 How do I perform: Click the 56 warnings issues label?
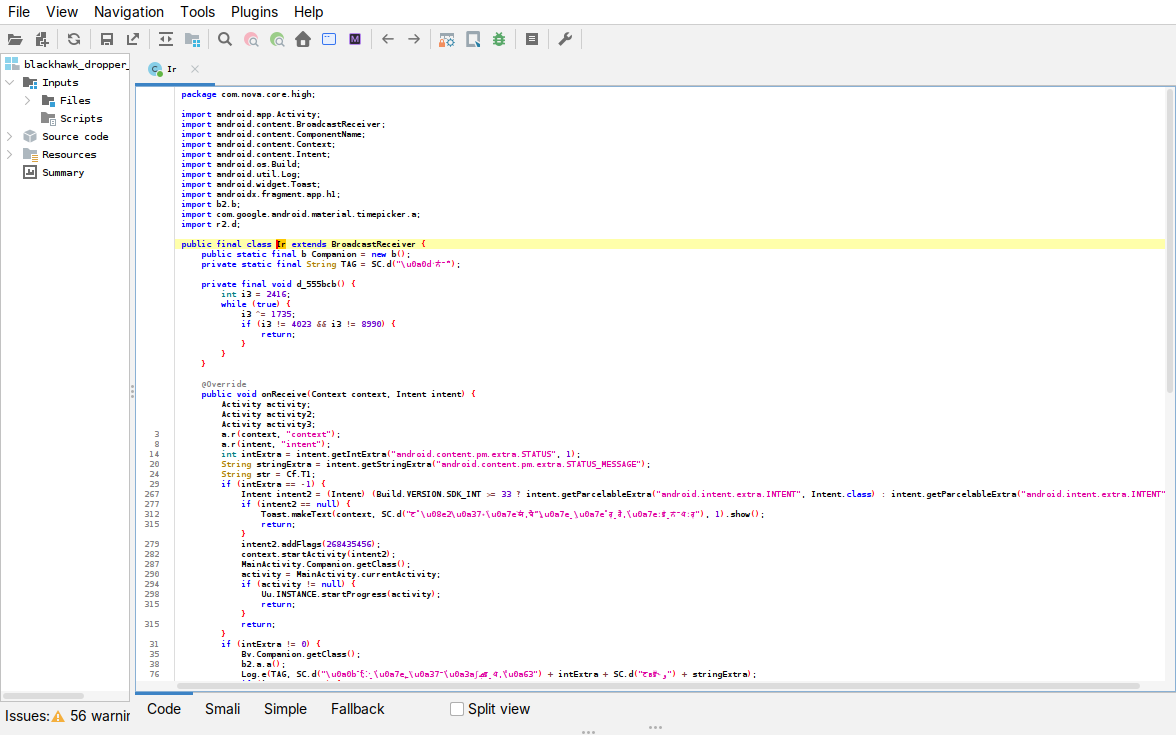pyautogui.click(x=100, y=716)
